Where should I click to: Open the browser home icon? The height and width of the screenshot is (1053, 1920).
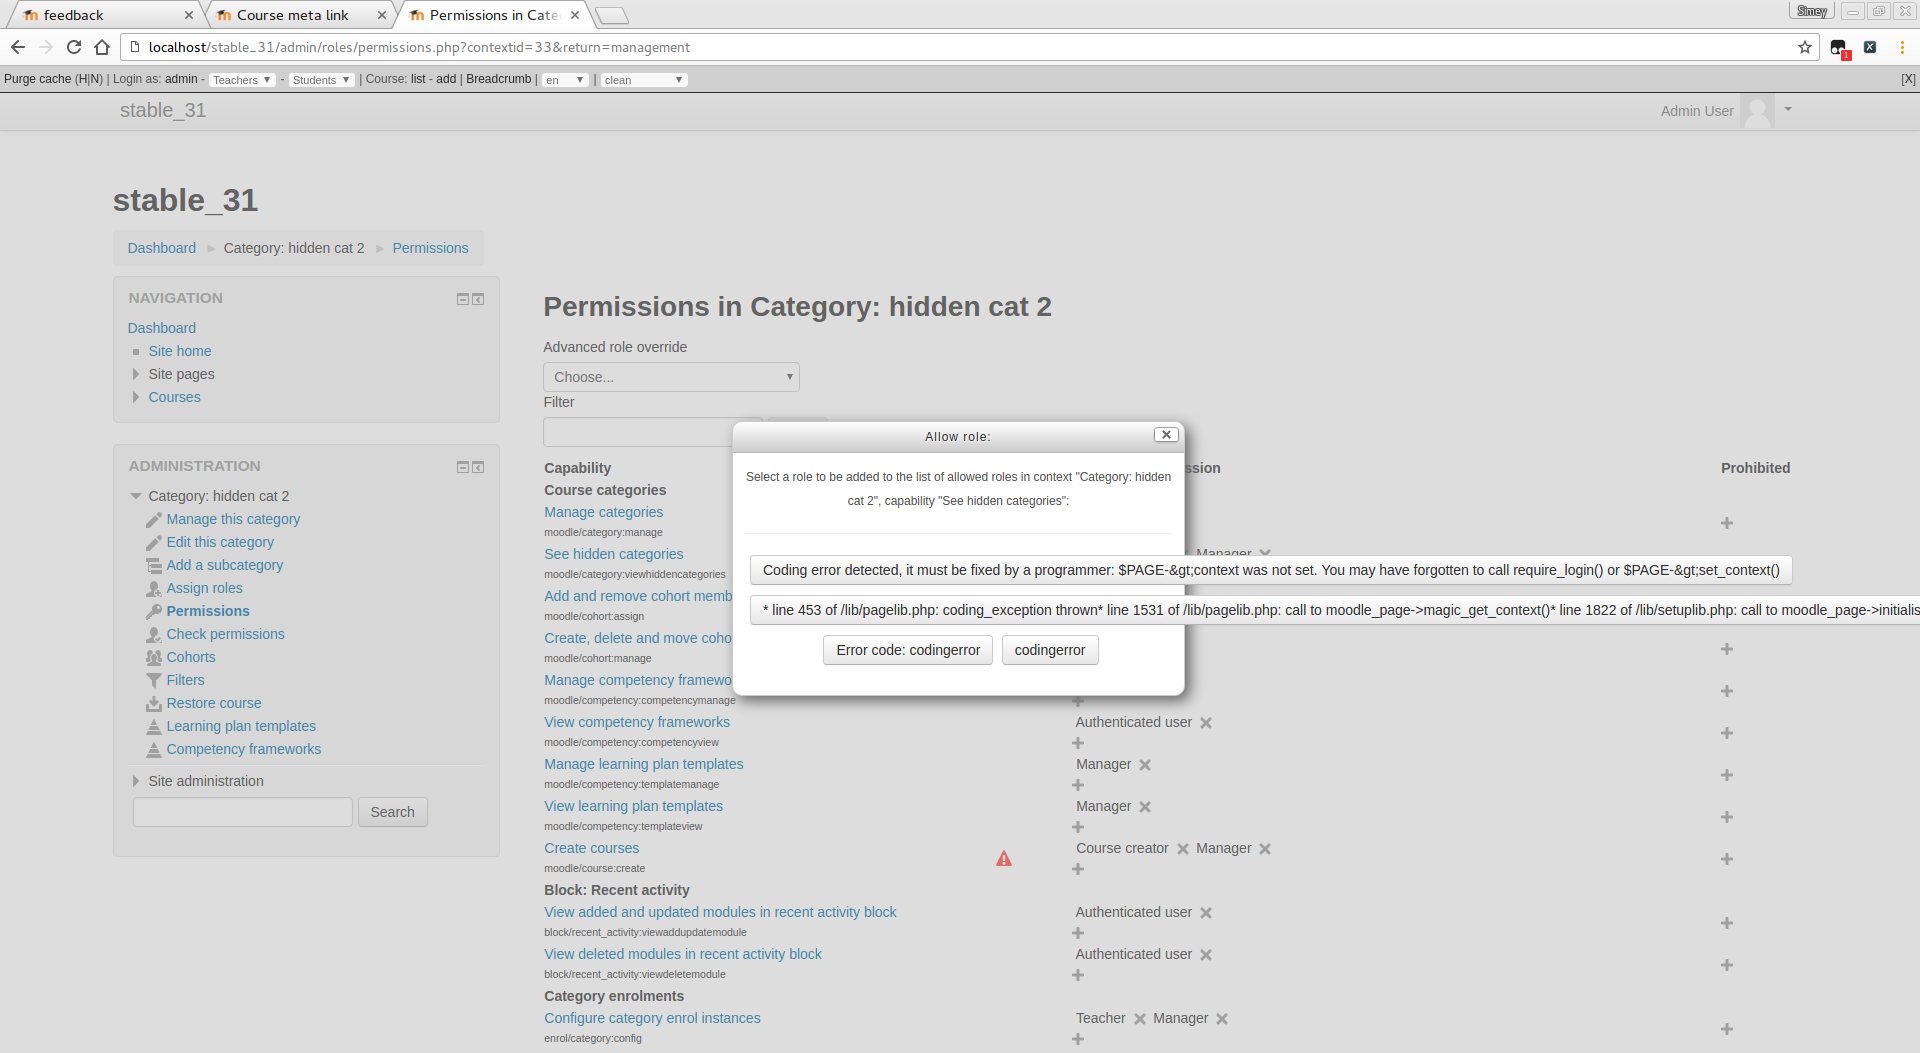pos(102,47)
